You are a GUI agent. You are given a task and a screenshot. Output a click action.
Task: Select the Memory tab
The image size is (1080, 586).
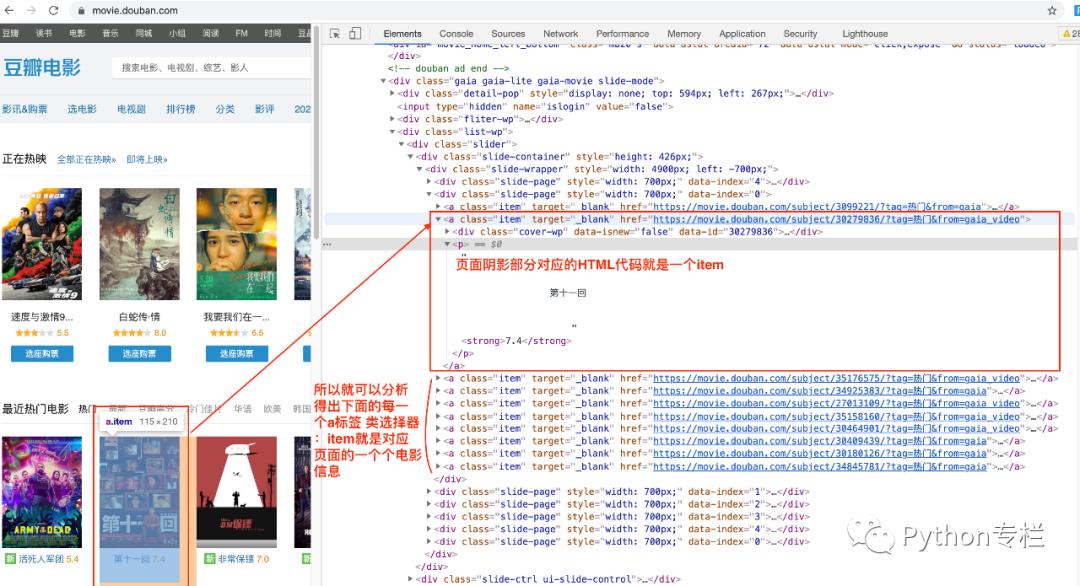pos(684,33)
